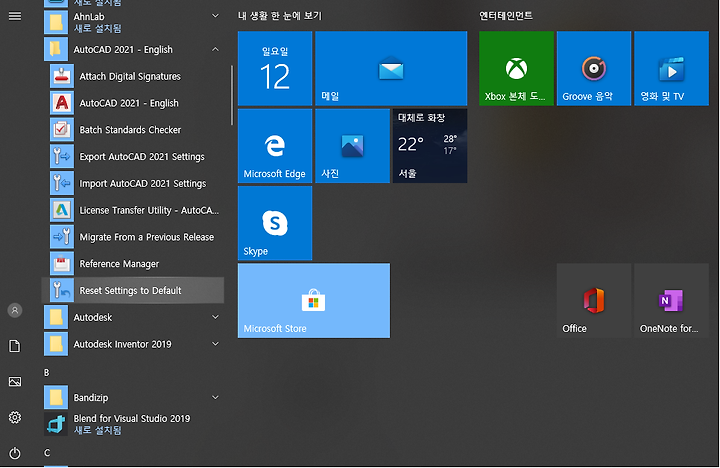The width and height of the screenshot is (720, 468).
Task: Open the Office tile
Action: point(594,300)
